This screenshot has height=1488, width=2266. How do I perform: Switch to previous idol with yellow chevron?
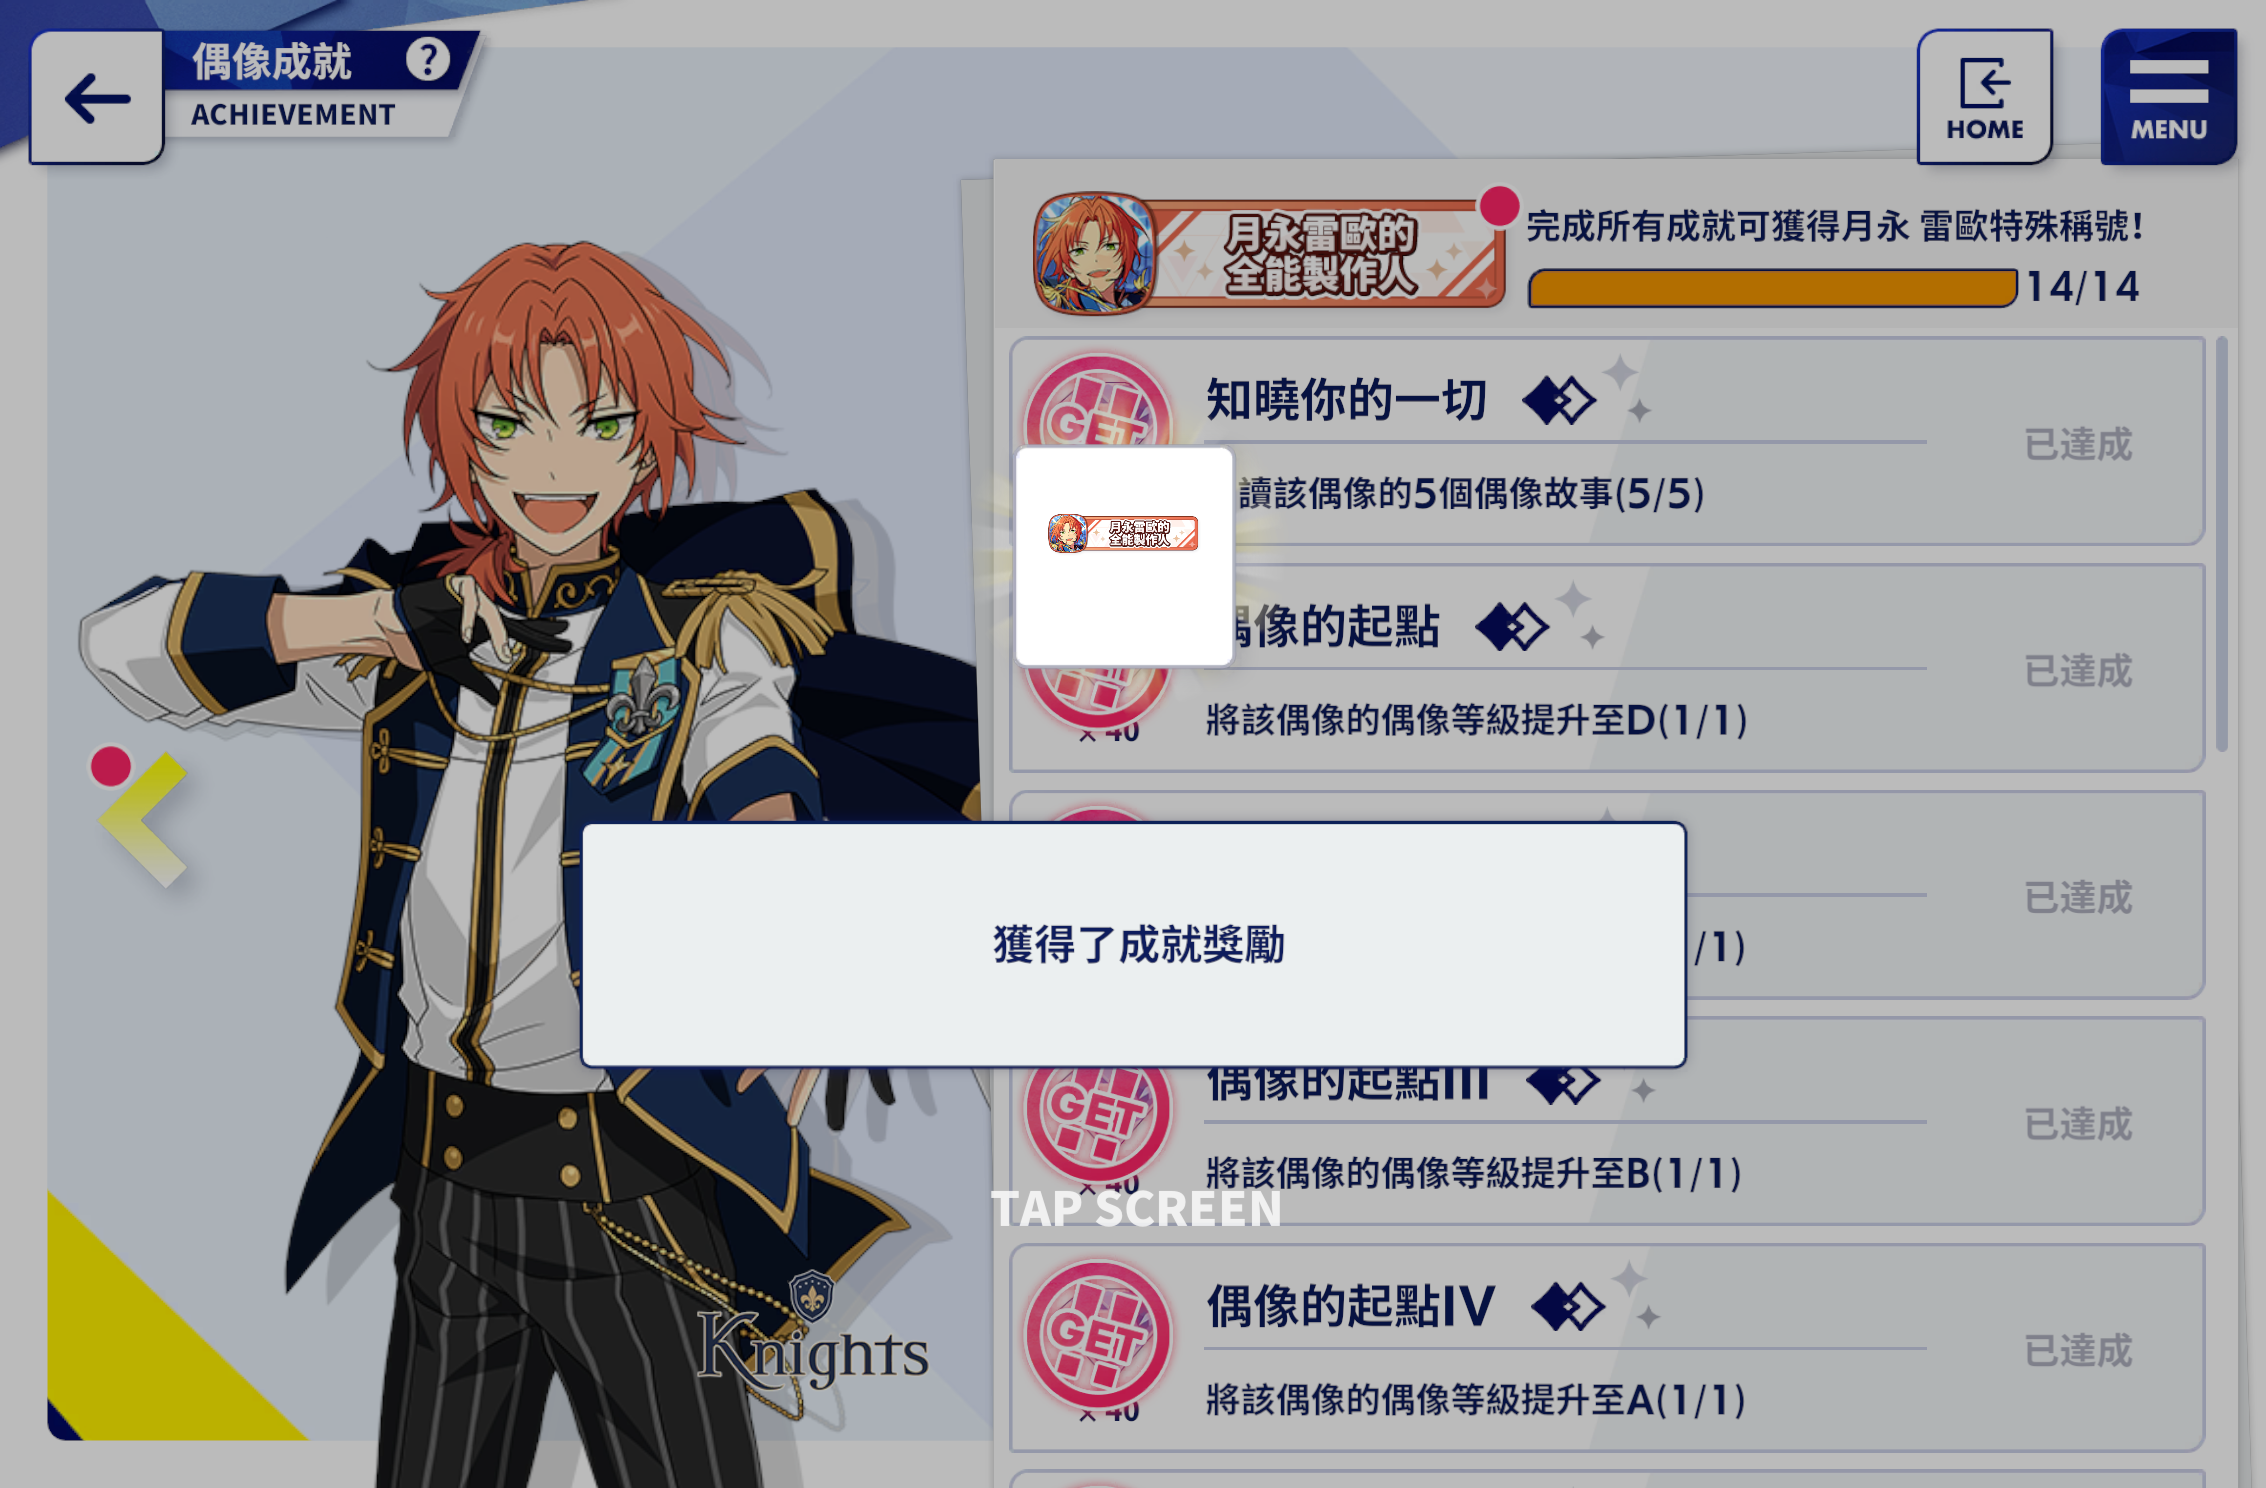[x=143, y=820]
